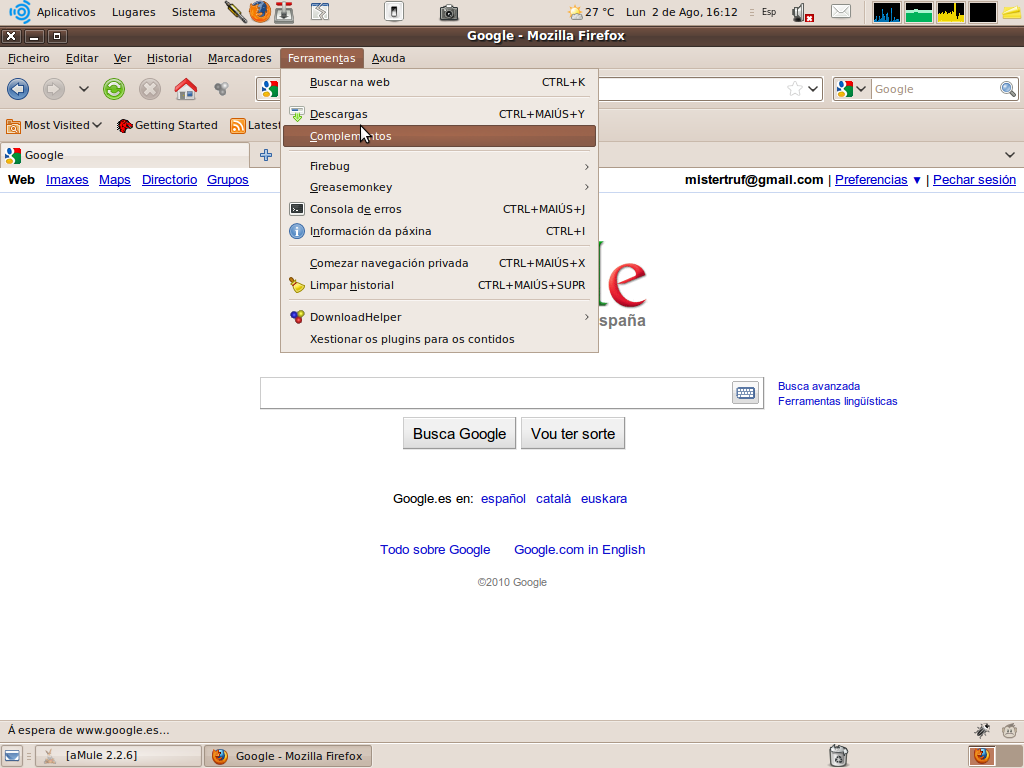Click show desktop icon in bottom panel
The width and height of the screenshot is (1024, 768).
12,756
